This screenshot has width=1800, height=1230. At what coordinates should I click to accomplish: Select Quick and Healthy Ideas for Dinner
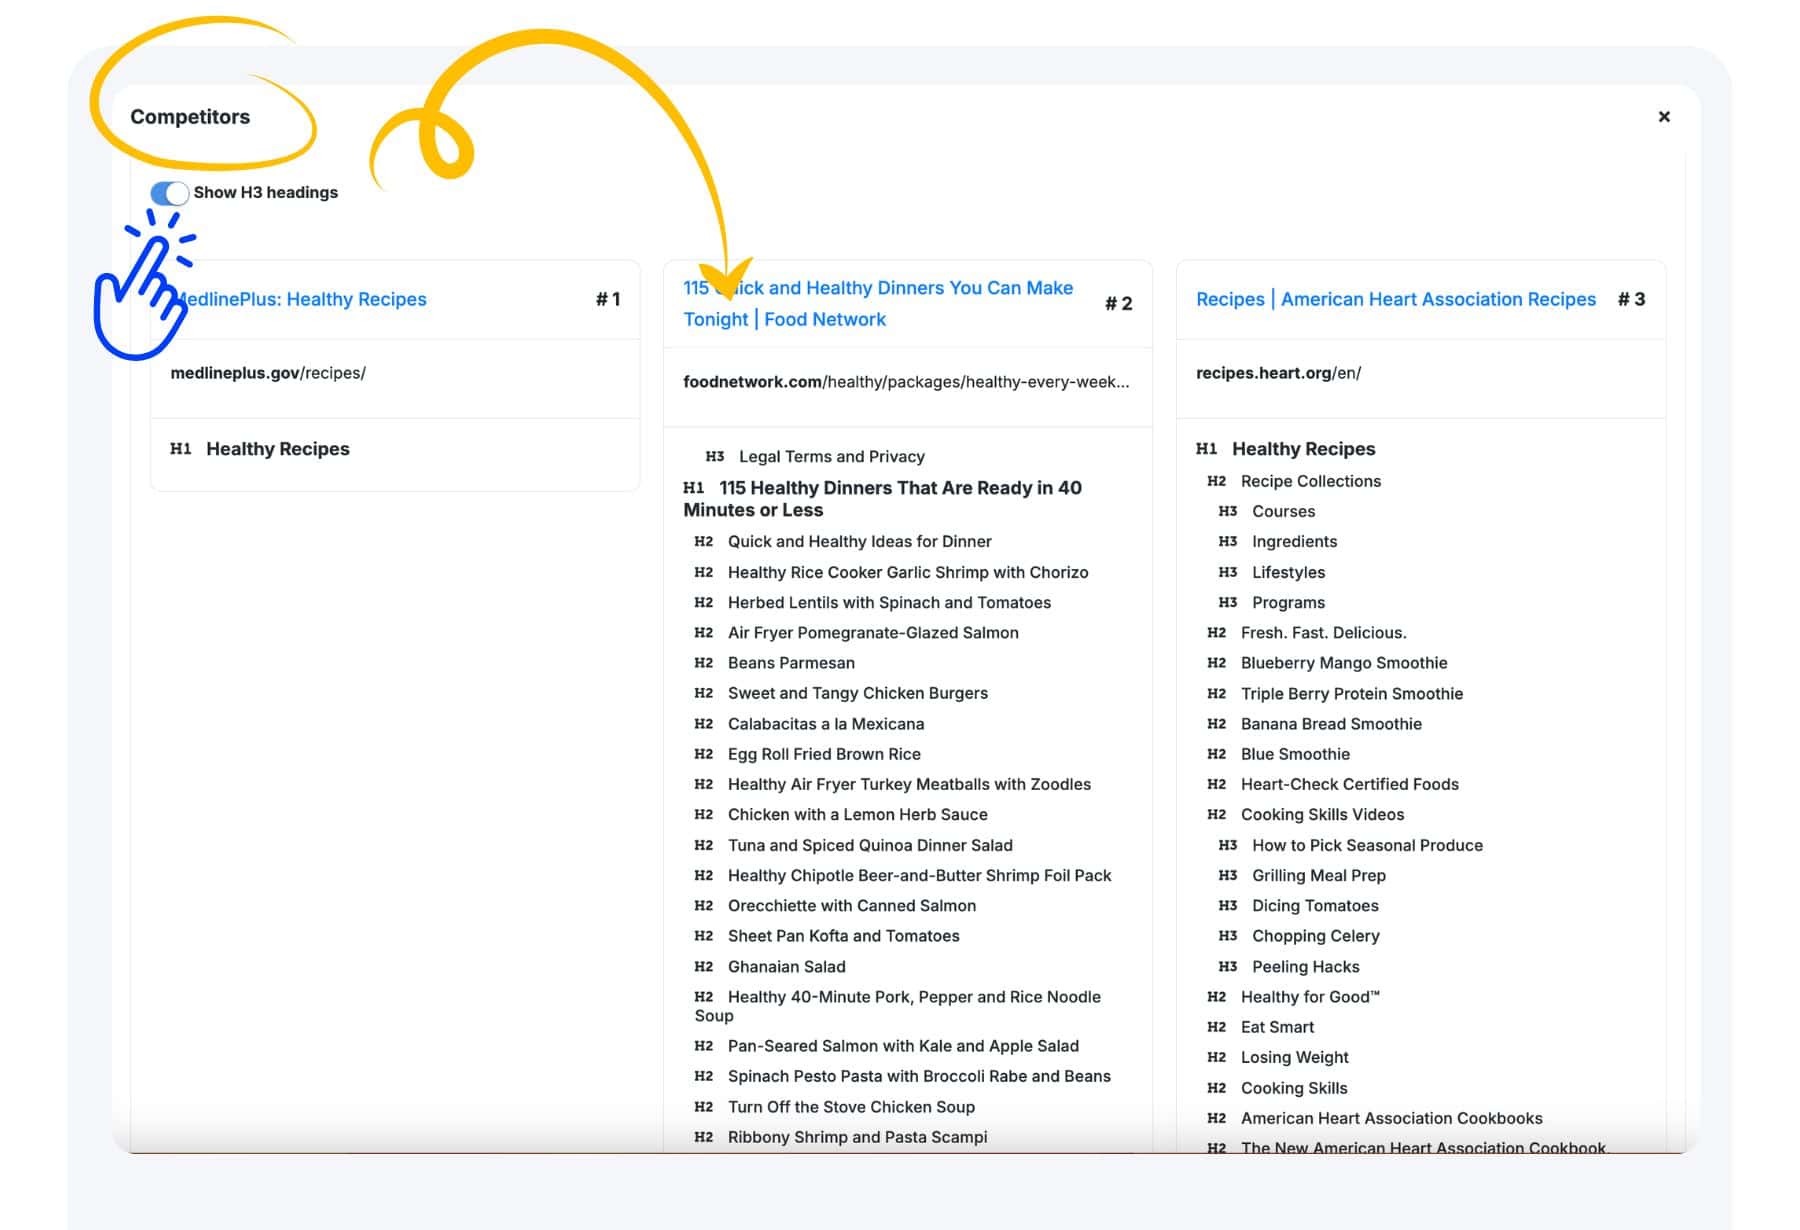(x=860, y=541)
